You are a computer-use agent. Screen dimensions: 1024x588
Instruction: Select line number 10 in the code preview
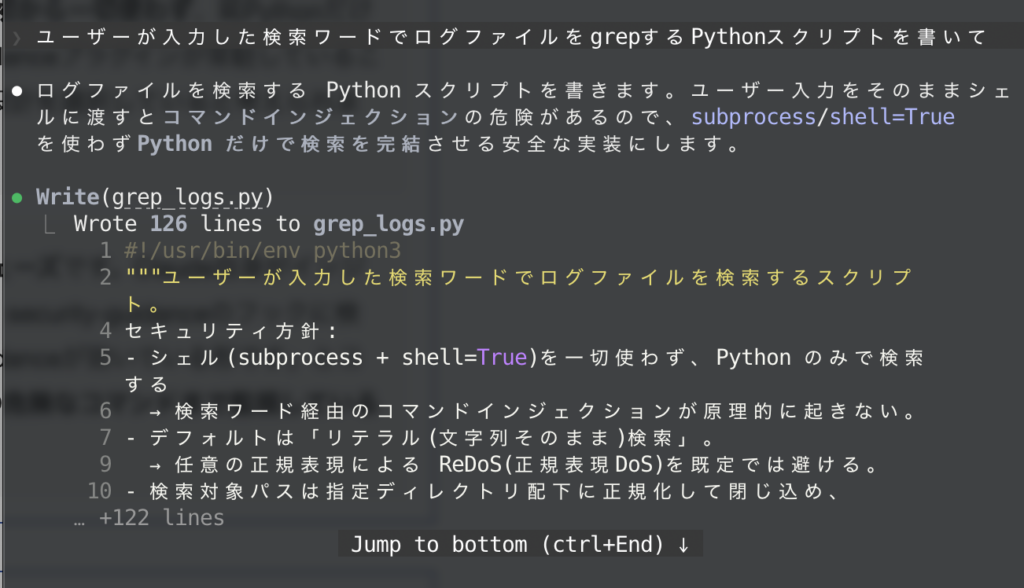(x=100, y=491)
